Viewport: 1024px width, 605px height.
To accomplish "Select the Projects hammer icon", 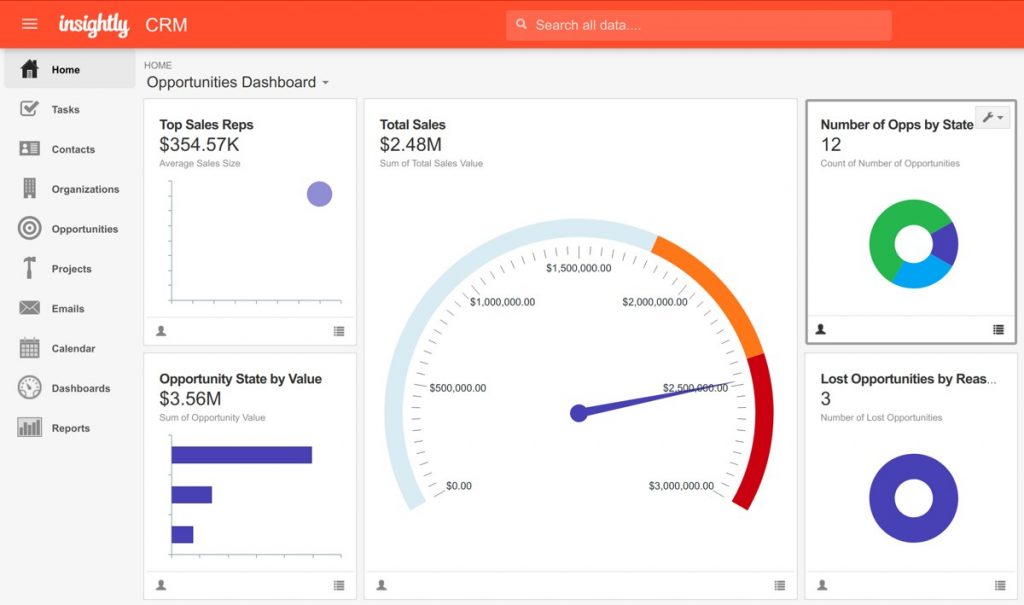I will (30, 268).
